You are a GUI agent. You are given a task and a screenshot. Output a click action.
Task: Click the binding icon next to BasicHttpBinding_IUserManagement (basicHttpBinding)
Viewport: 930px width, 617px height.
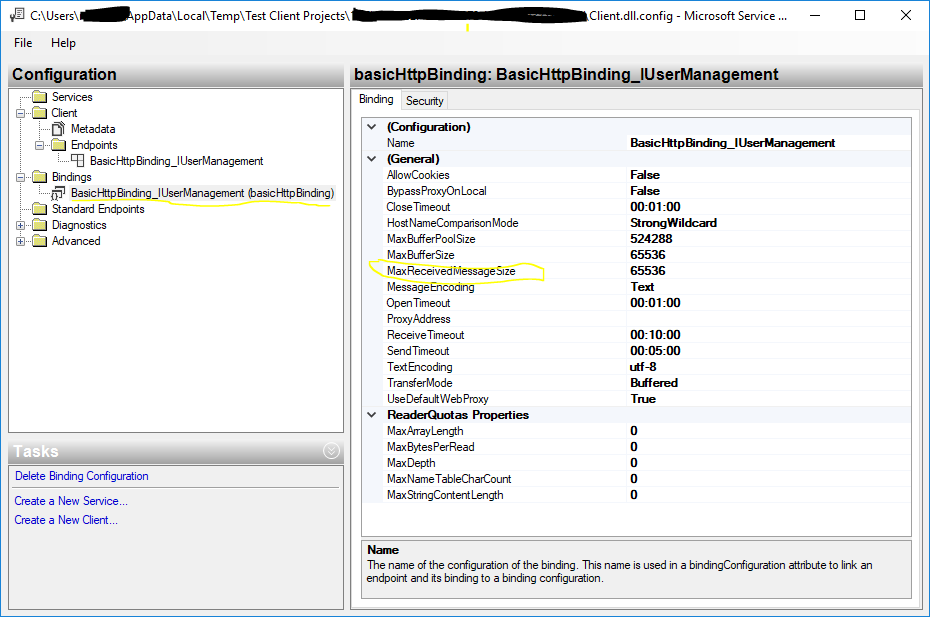tap(58, 193)
